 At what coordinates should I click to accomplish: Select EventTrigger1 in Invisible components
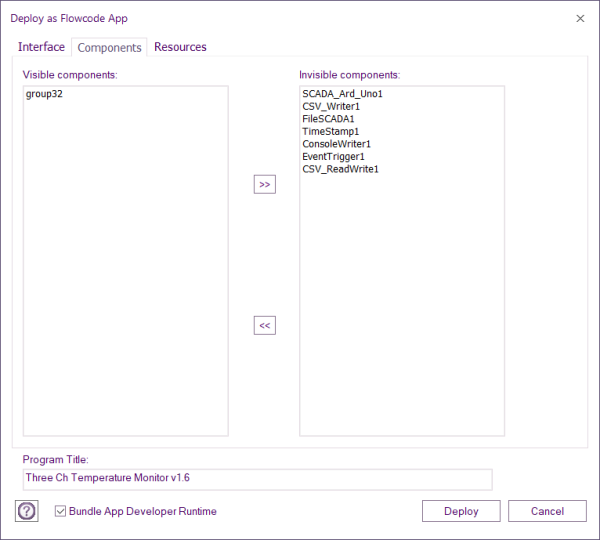click(333, 156)
